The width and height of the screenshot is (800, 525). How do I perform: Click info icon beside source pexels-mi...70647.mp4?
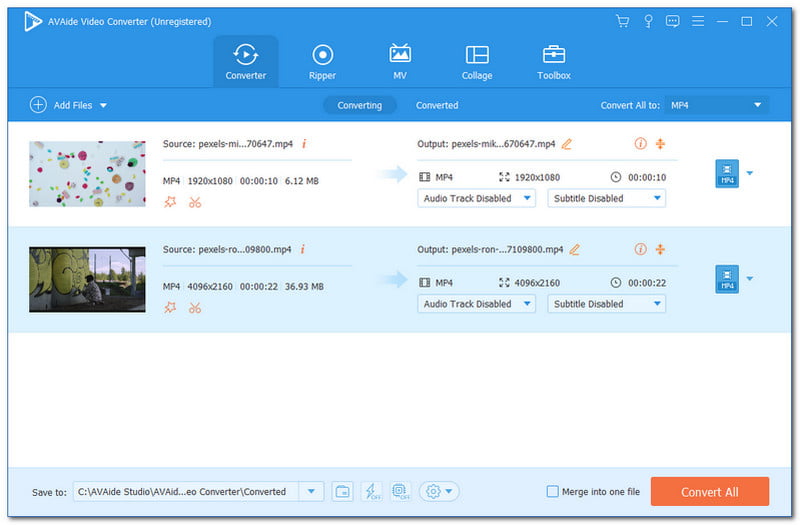coord(304,143)
